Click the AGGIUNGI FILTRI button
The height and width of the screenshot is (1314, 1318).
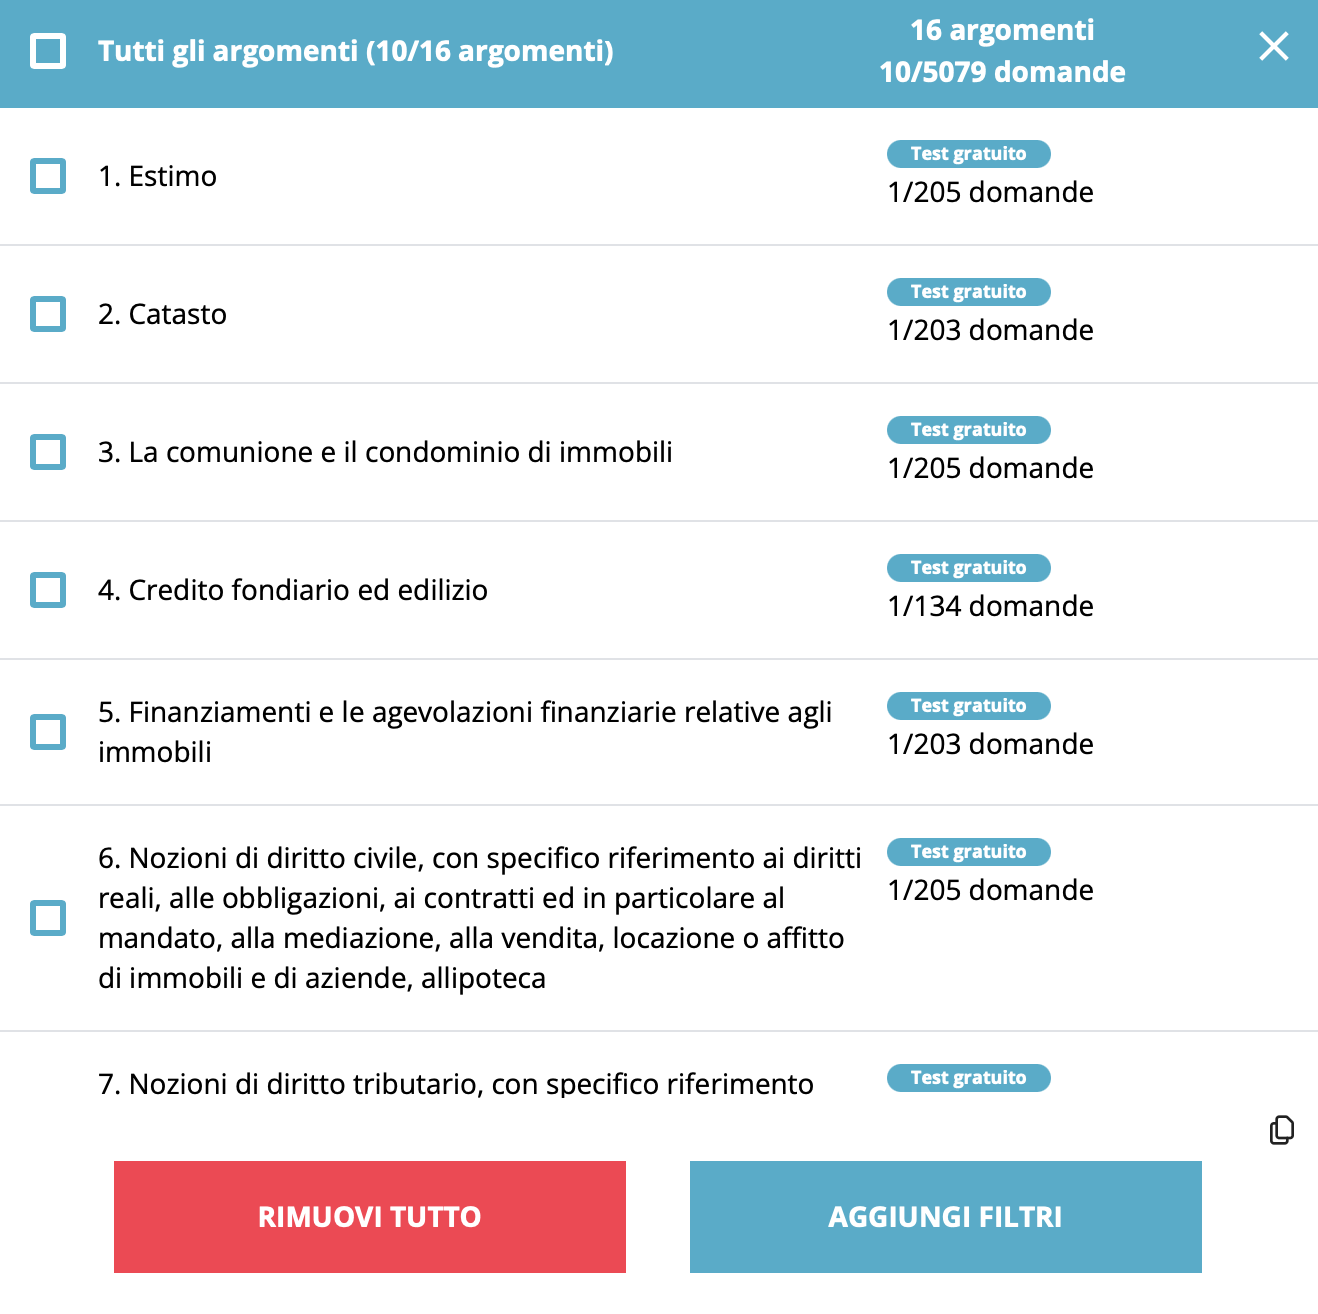click(x=945, y=1216)
